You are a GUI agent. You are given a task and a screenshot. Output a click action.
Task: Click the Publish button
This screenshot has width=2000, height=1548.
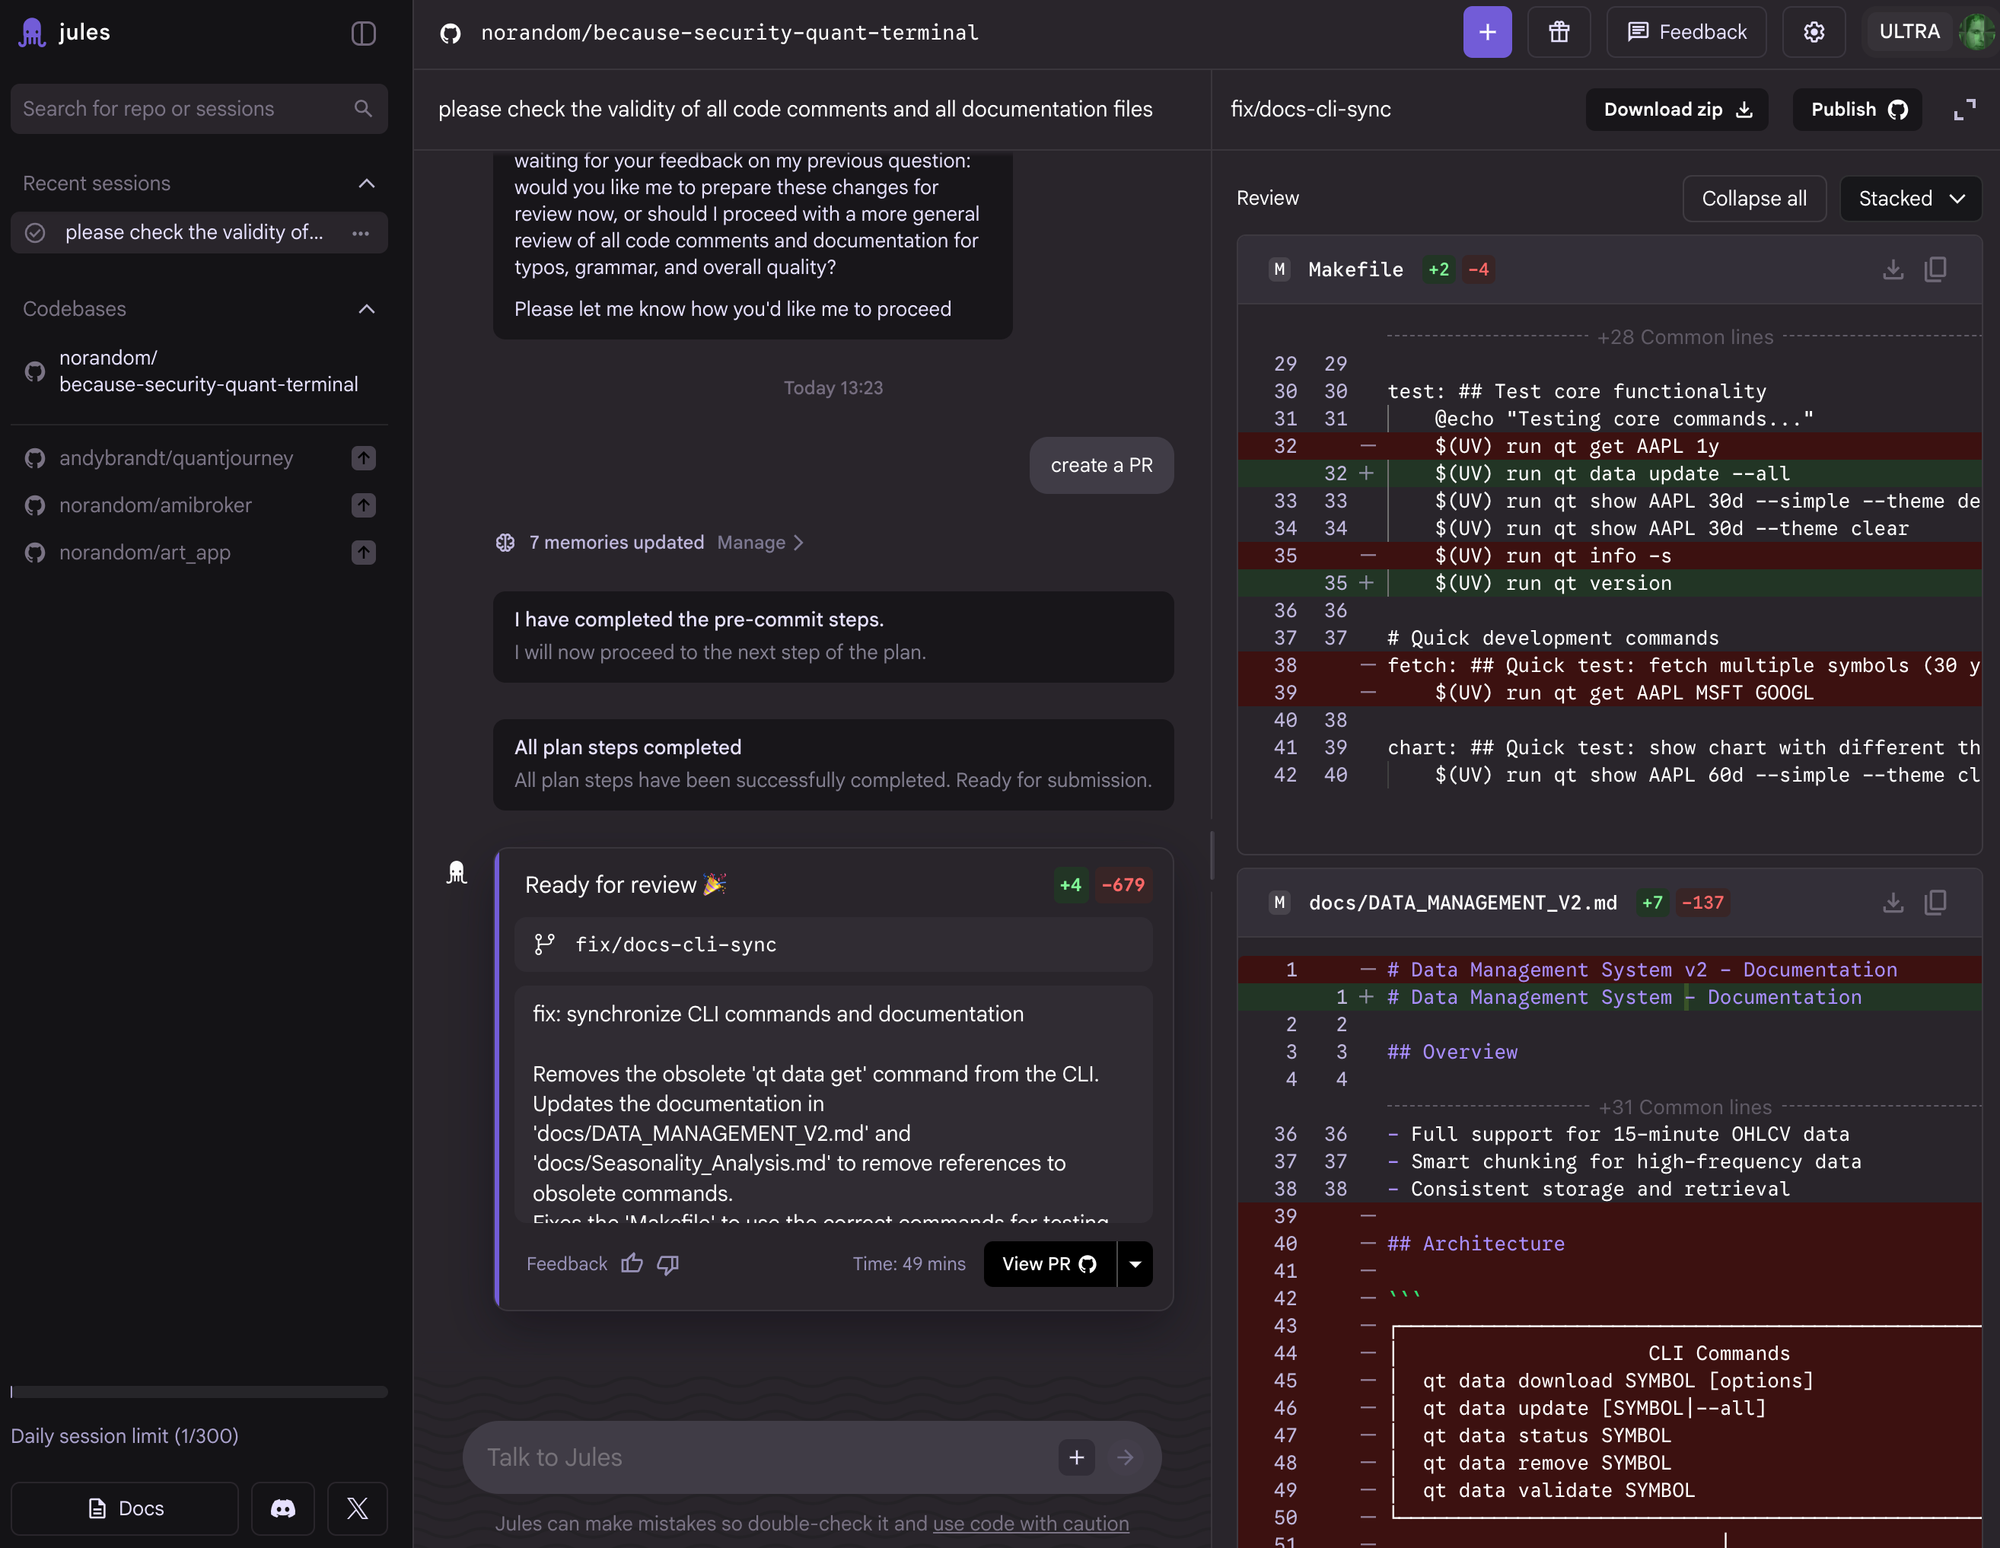click(x=1857, y=109)
